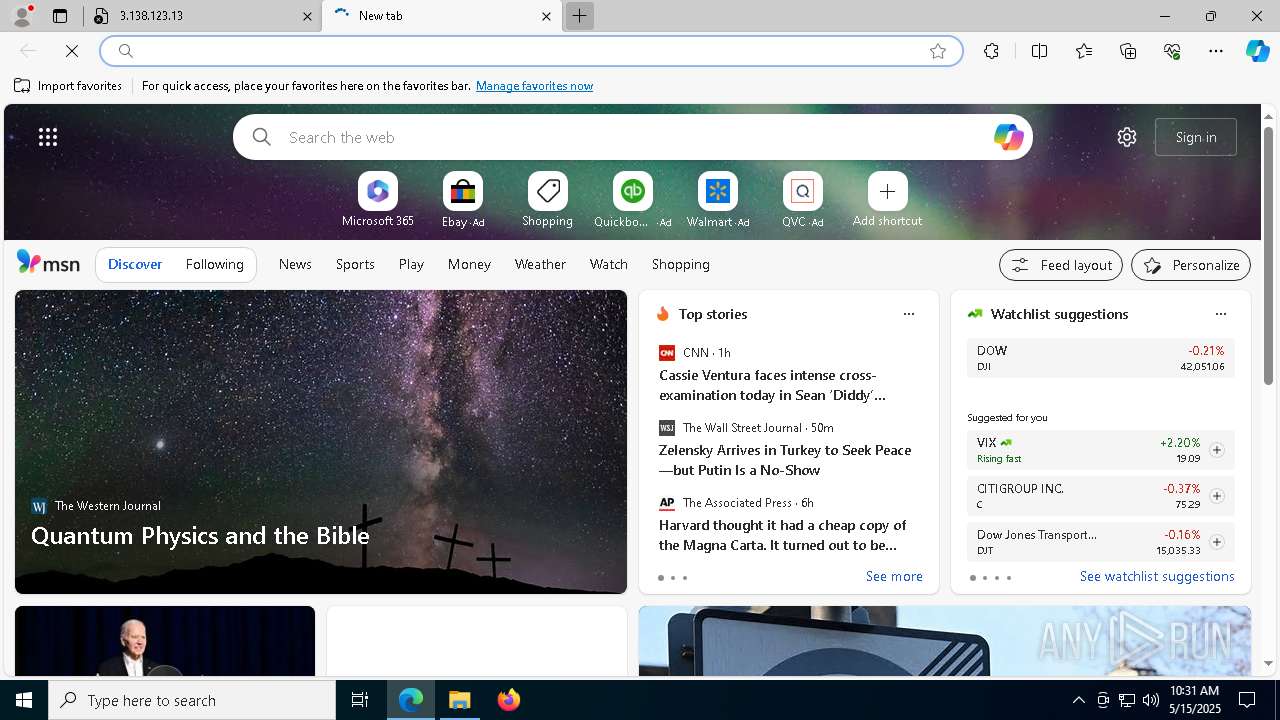Open Copilot sidebar icon
1280x720 pixels.
tap(1258, 51)
